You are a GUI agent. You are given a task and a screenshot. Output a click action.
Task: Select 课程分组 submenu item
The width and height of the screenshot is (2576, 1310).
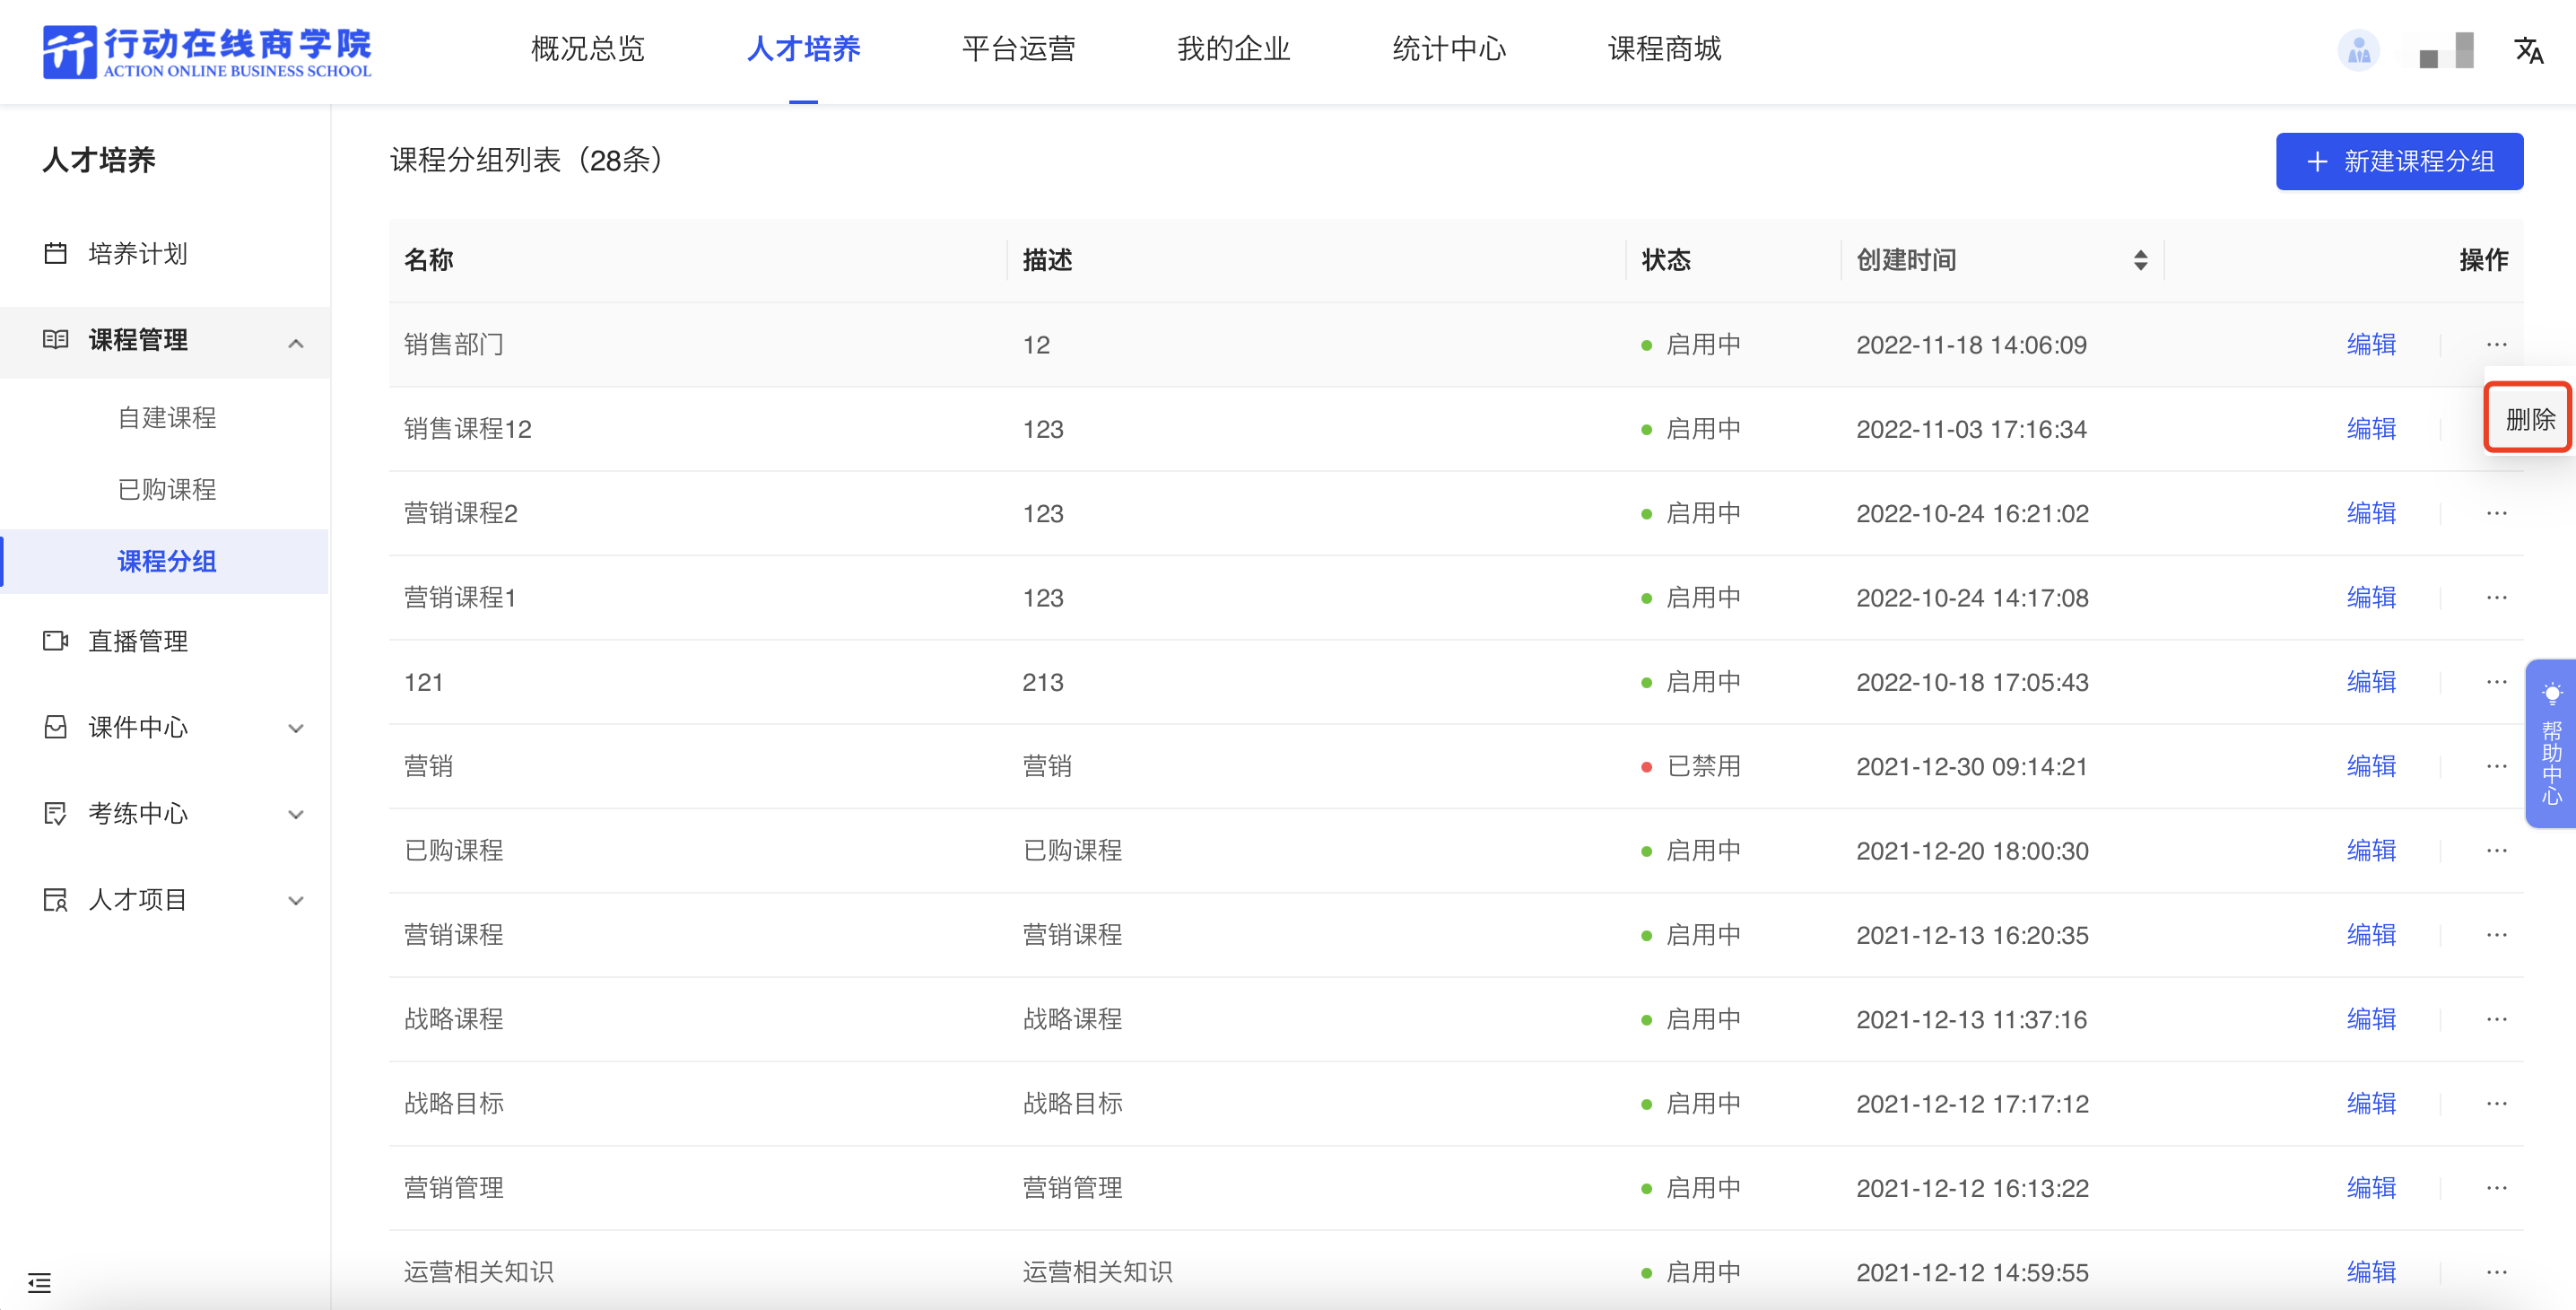point(167,561)
